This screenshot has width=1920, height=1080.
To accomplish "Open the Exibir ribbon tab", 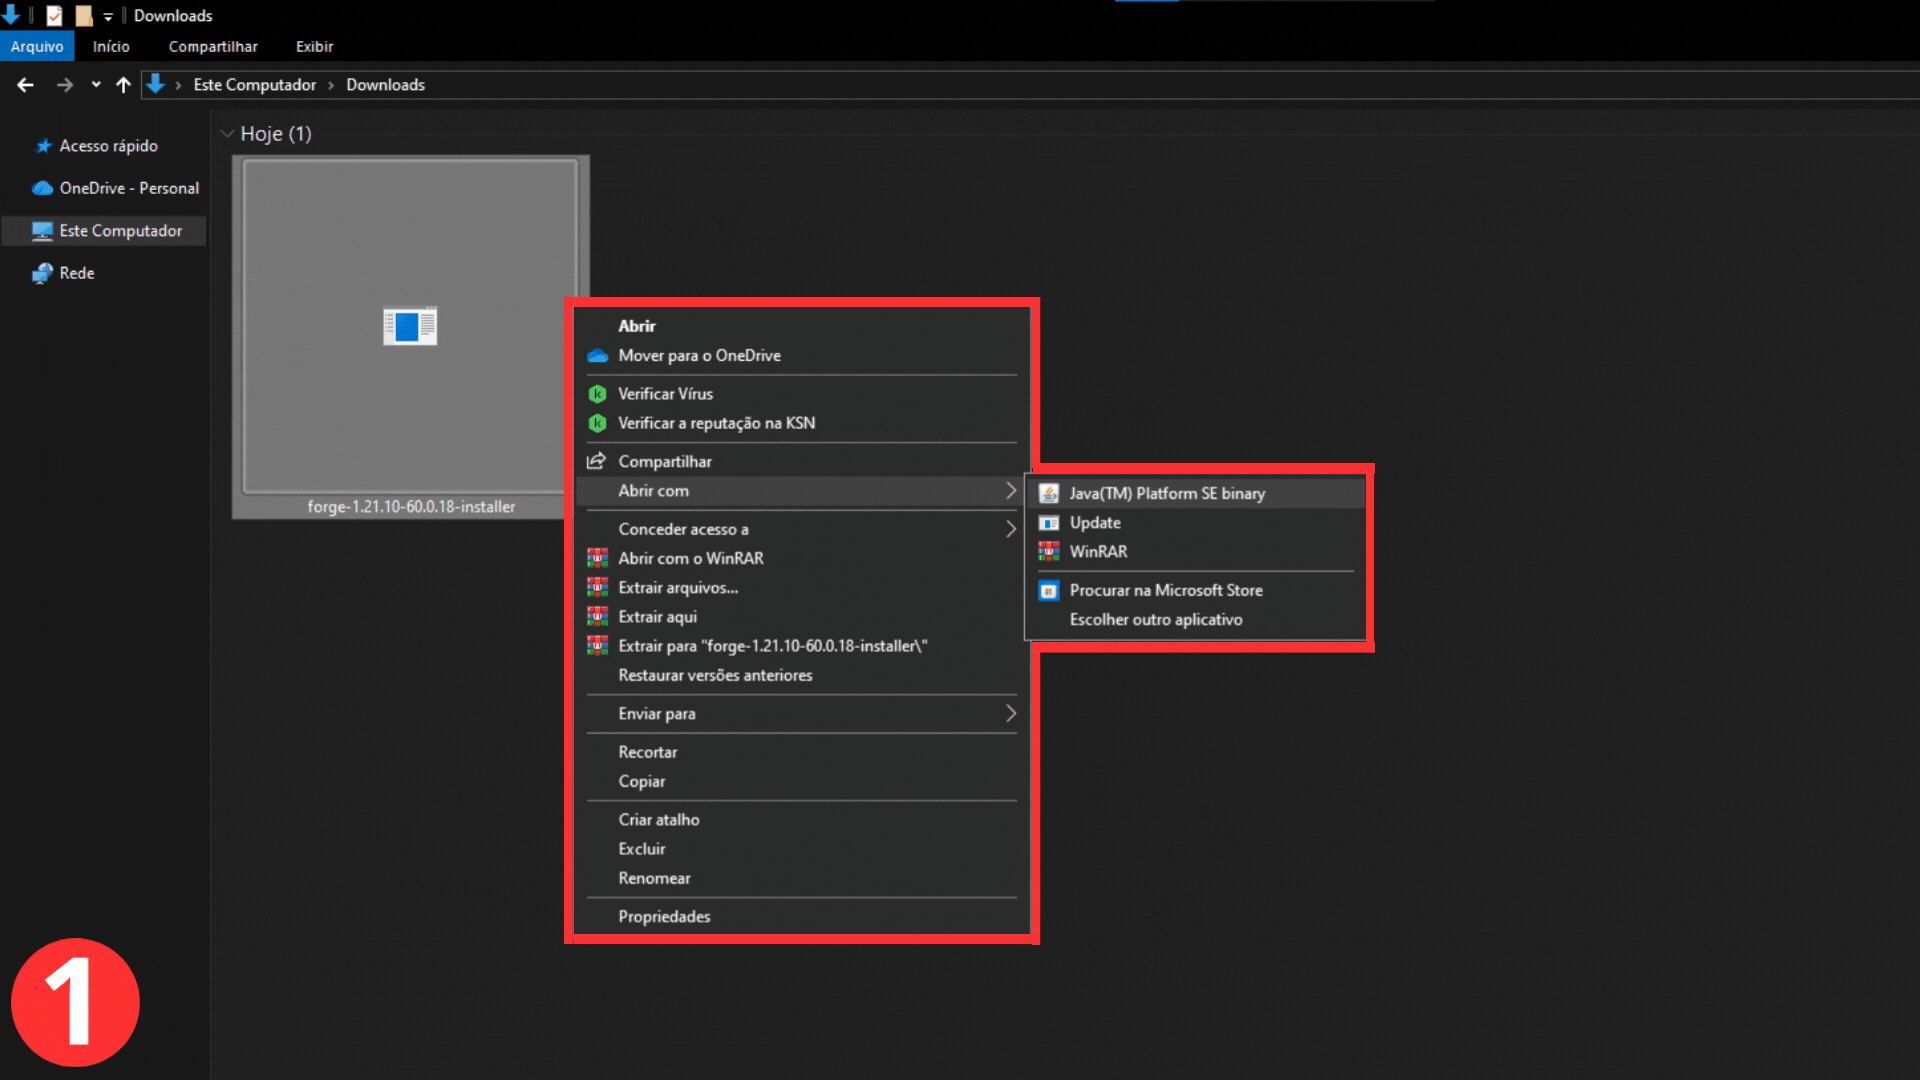I will (314, 47).
